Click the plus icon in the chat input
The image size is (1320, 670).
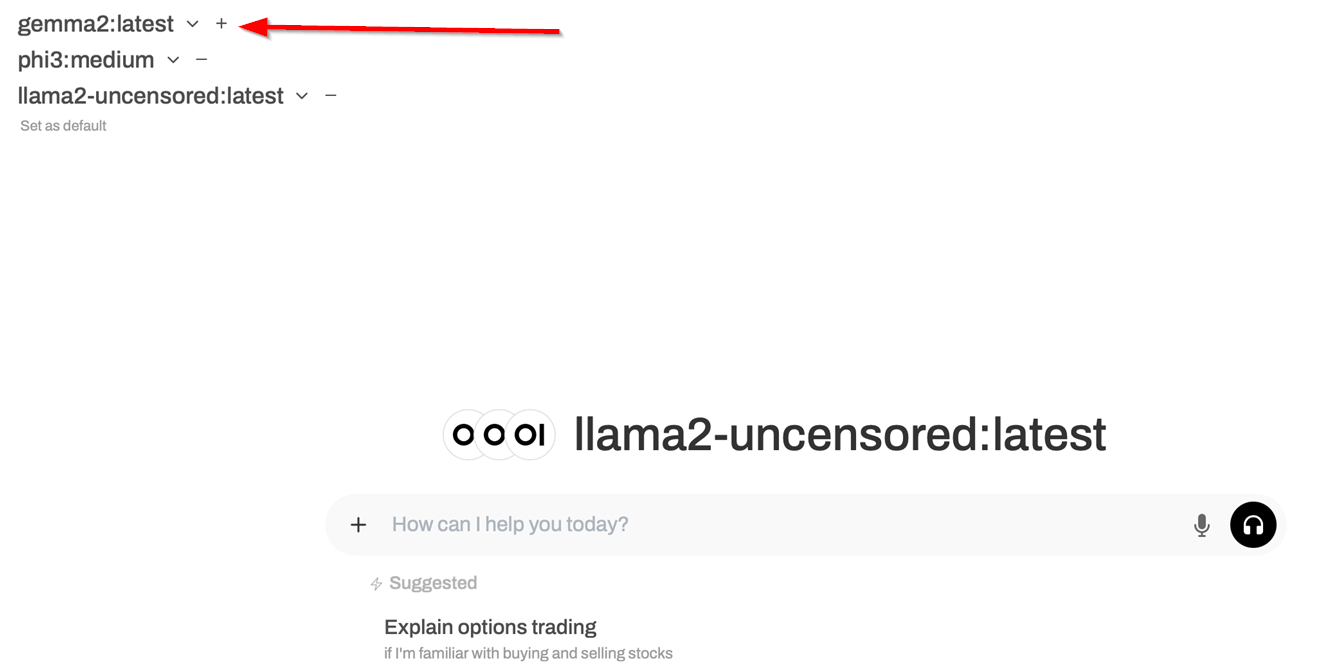358,525
